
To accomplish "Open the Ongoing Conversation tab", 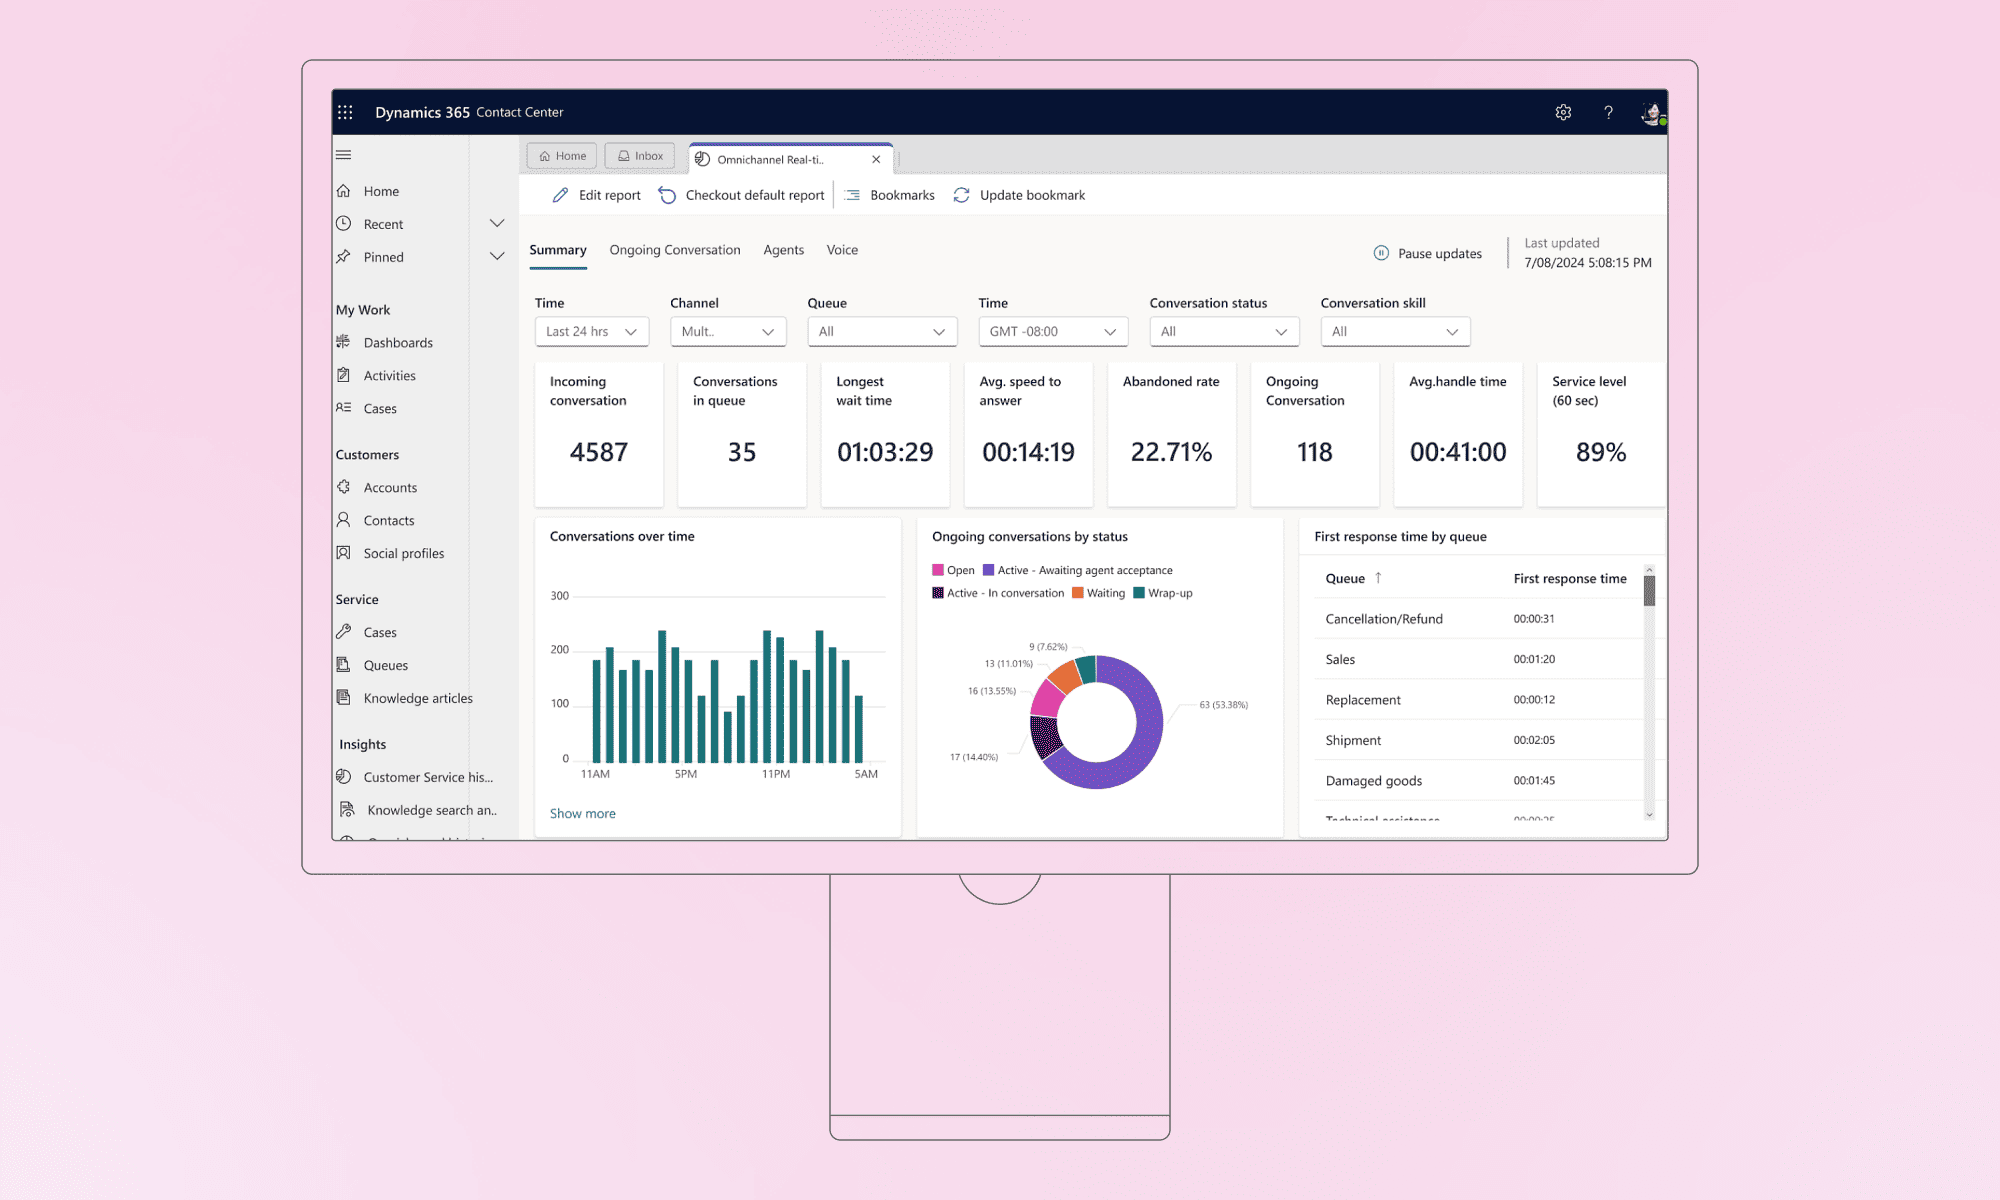I will point(674,250).
